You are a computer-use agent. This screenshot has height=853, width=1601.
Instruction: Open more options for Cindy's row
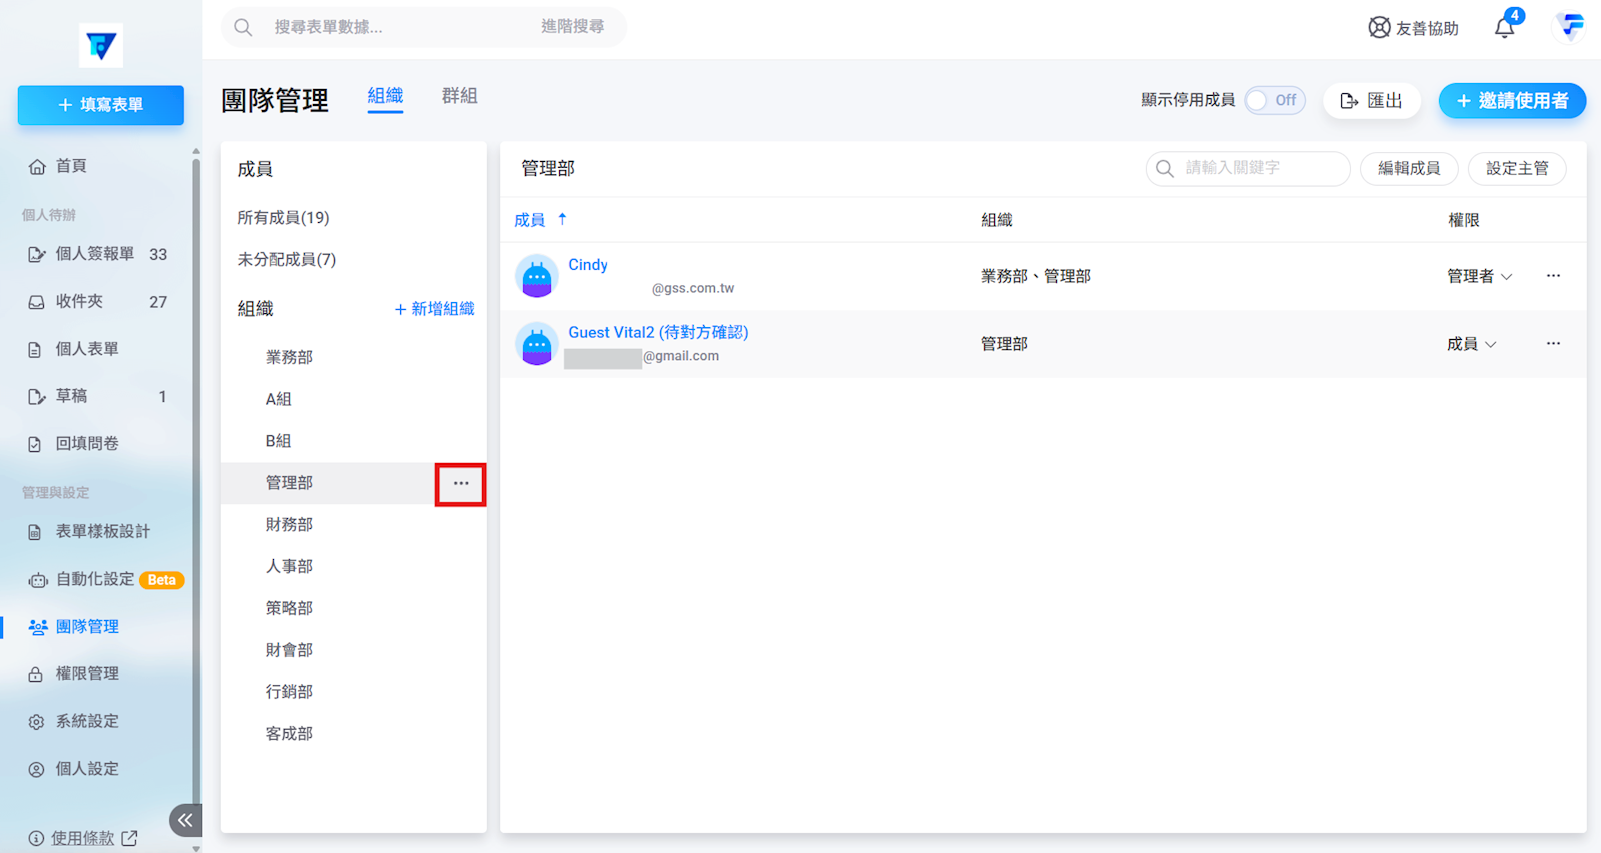click(x=1552, y=276)
